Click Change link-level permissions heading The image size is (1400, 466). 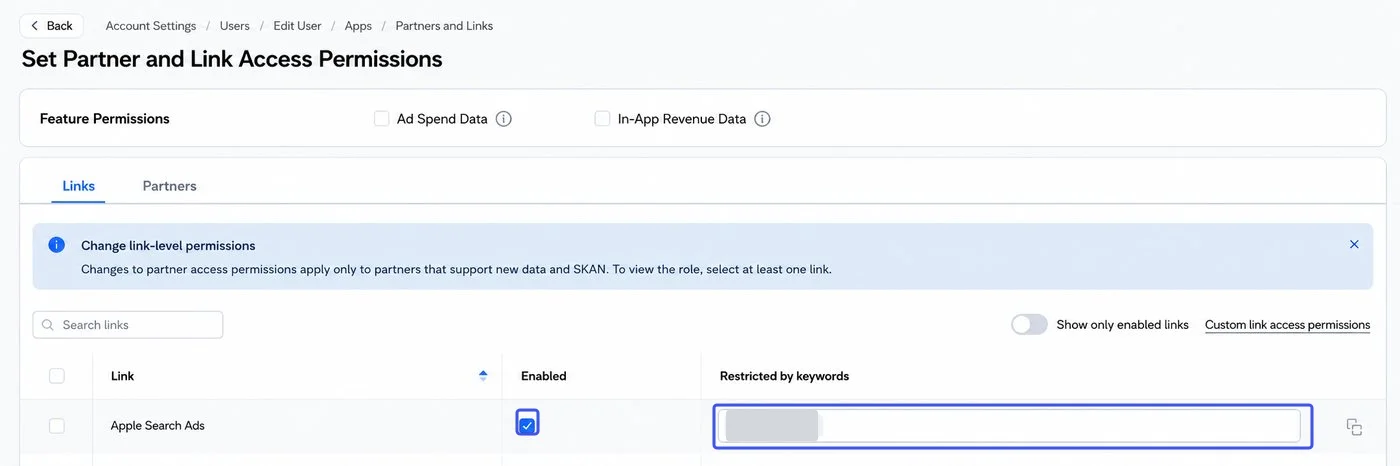pyautogui.click(x=168, y=246)
